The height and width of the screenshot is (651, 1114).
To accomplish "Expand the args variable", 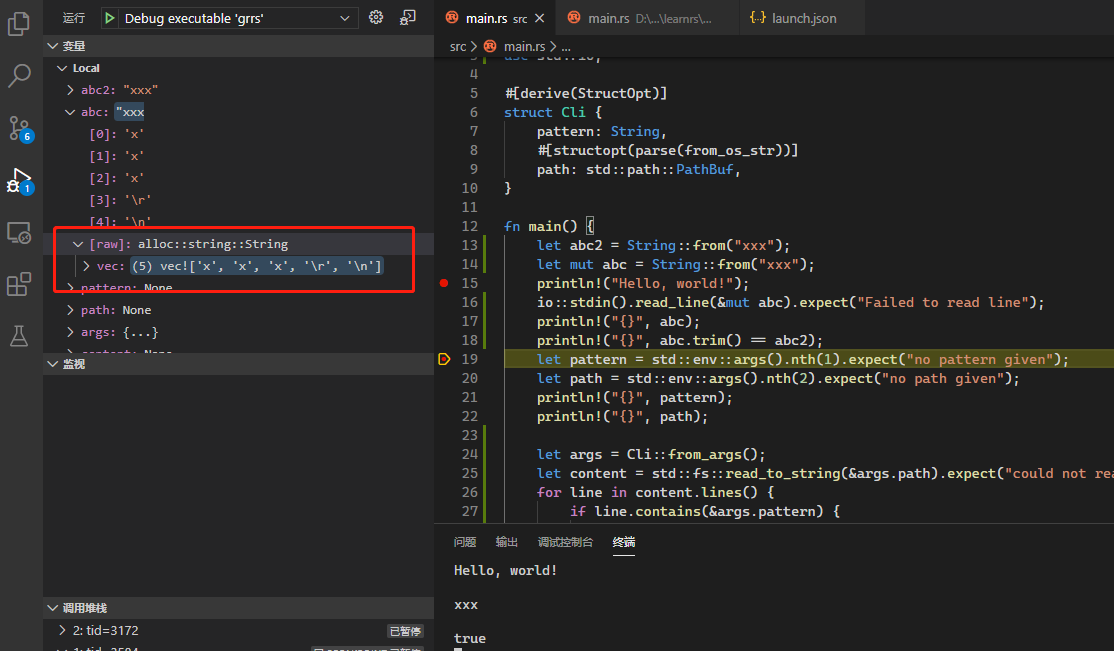I will click(x=70, y=332).
